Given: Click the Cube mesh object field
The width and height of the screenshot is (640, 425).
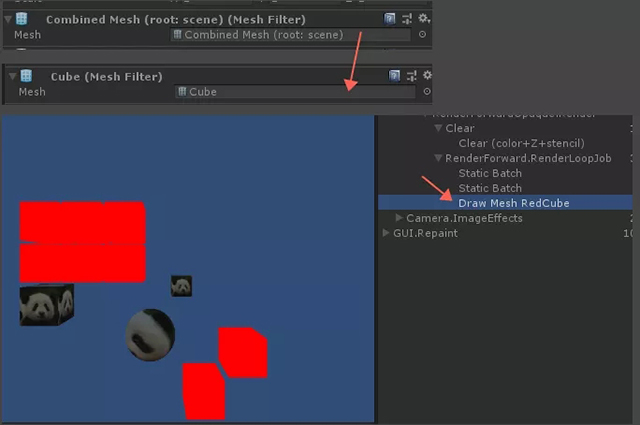Looking at the screenshot, I should (x=293, y=92).
